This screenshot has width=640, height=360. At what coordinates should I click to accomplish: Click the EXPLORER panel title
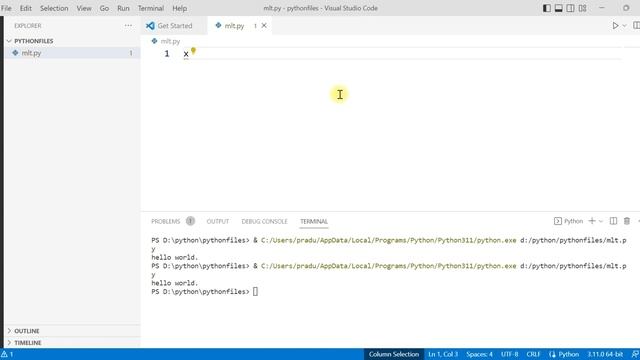pos(28,26)
